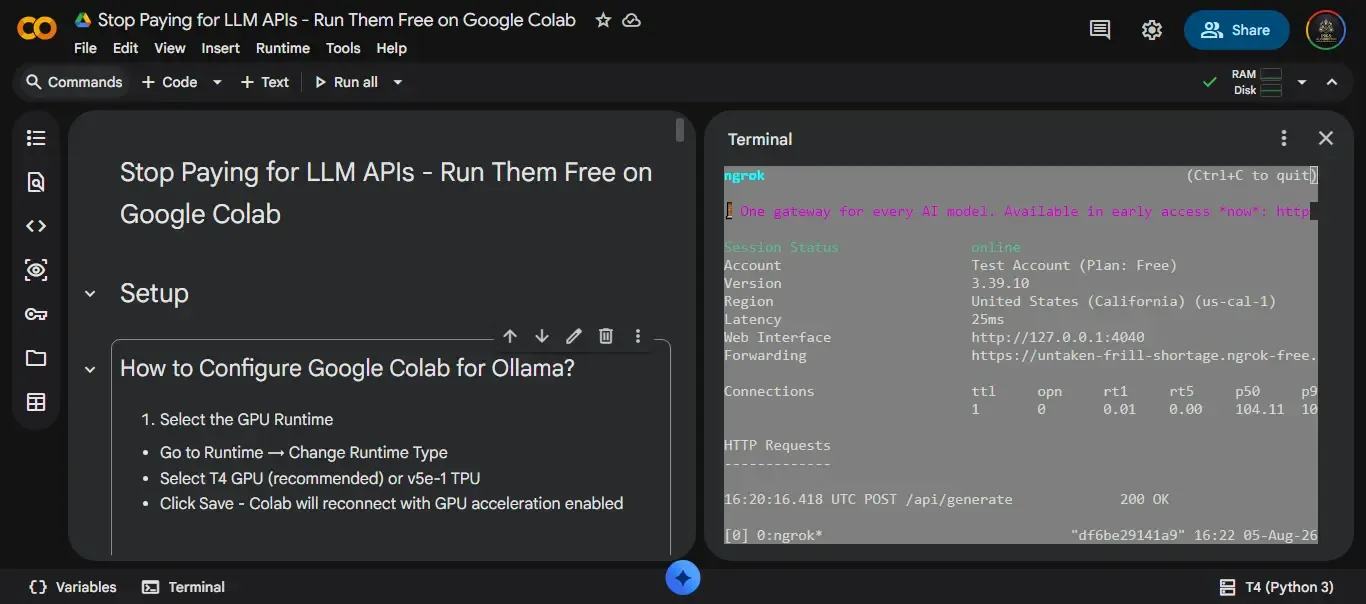The height and width of the screenshot is (604, 1366).
Task: Open the Insert menu
Action: (x=220, y=48)
